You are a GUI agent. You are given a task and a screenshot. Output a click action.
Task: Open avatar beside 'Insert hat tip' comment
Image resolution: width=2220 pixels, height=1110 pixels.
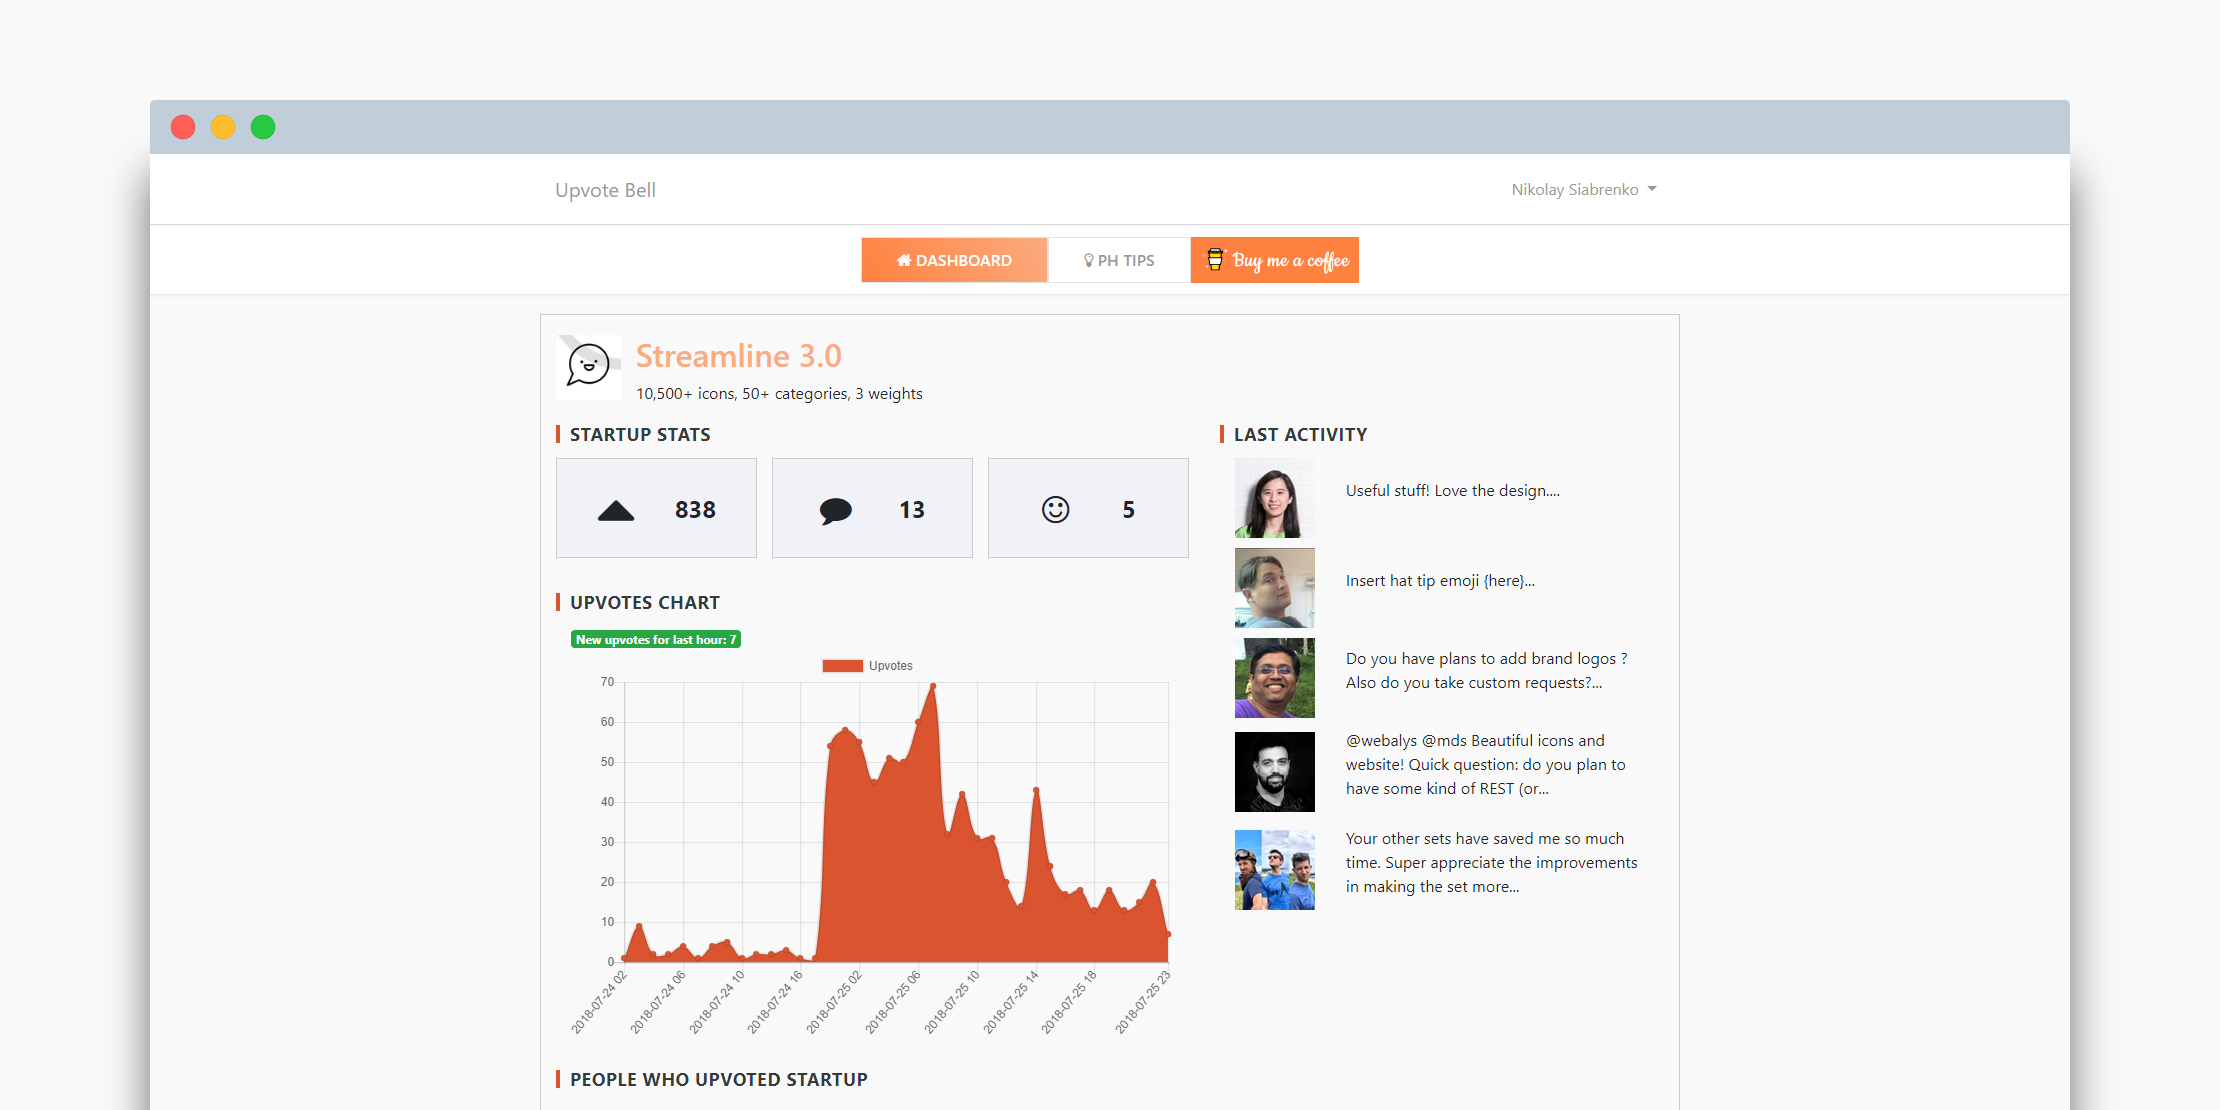coord(1274,588)
